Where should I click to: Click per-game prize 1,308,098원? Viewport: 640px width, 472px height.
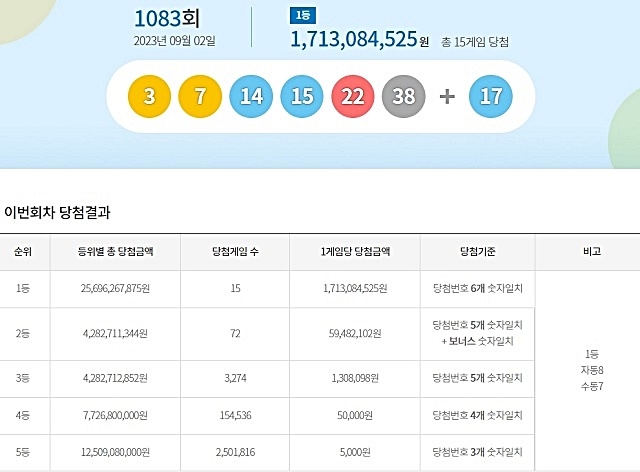355,378
